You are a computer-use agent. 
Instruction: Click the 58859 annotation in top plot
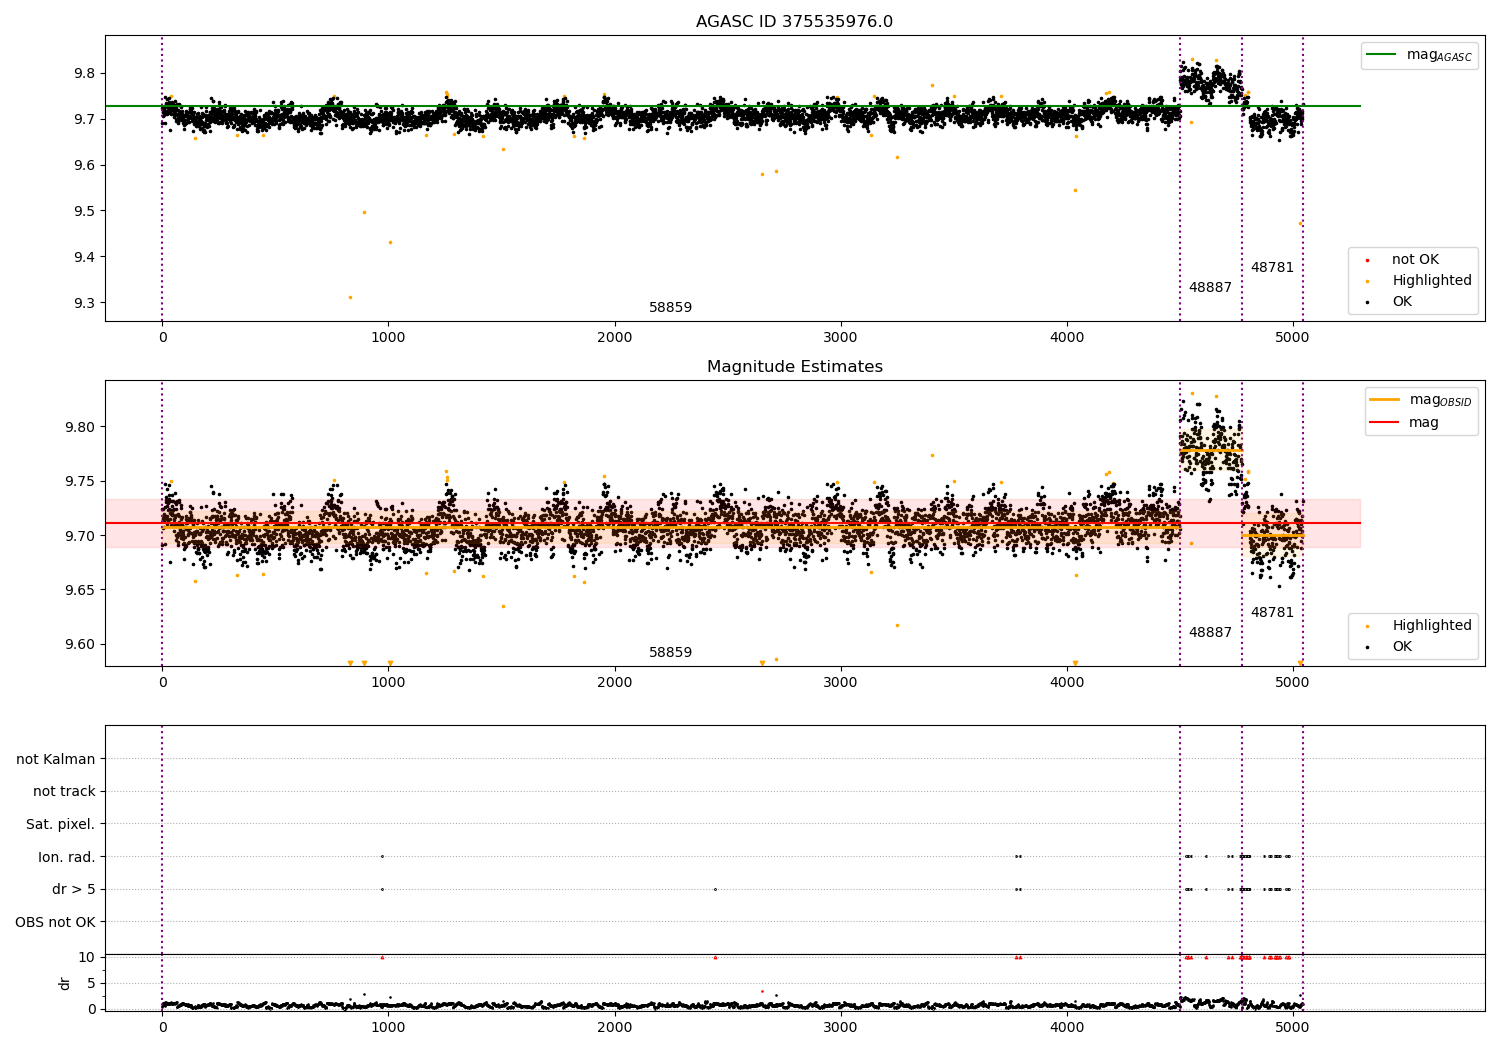pos(670,308)
